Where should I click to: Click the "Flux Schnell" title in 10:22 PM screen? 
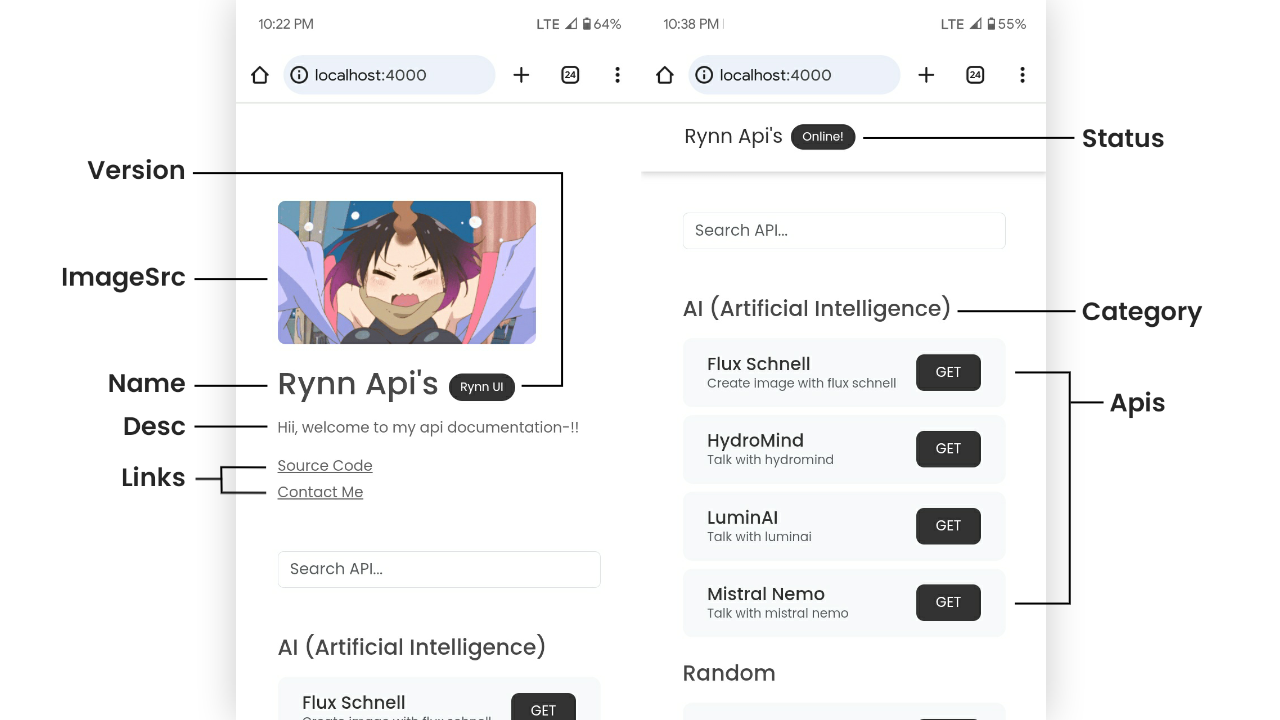pos(353,703)
